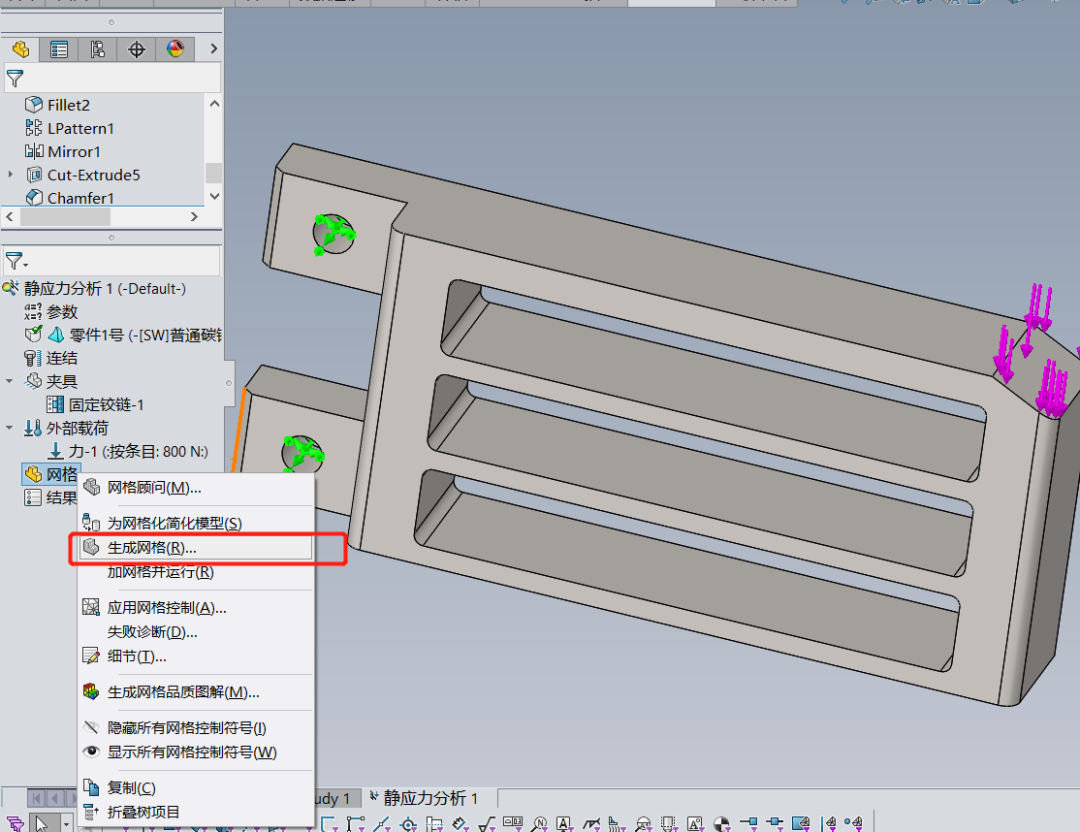Hide all mesh control symbols
Viewport: 1080px width, 832px height.
coord(186,728)
